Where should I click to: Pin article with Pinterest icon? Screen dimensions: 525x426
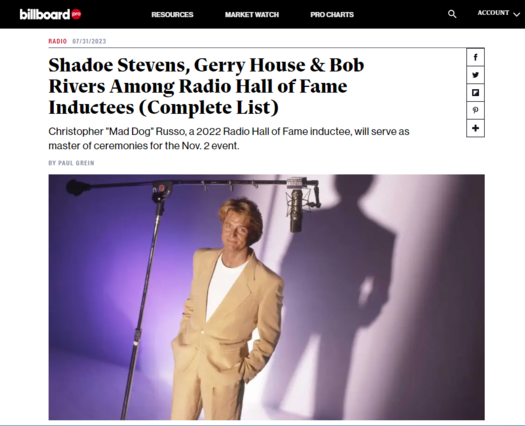tap(475, 110)
